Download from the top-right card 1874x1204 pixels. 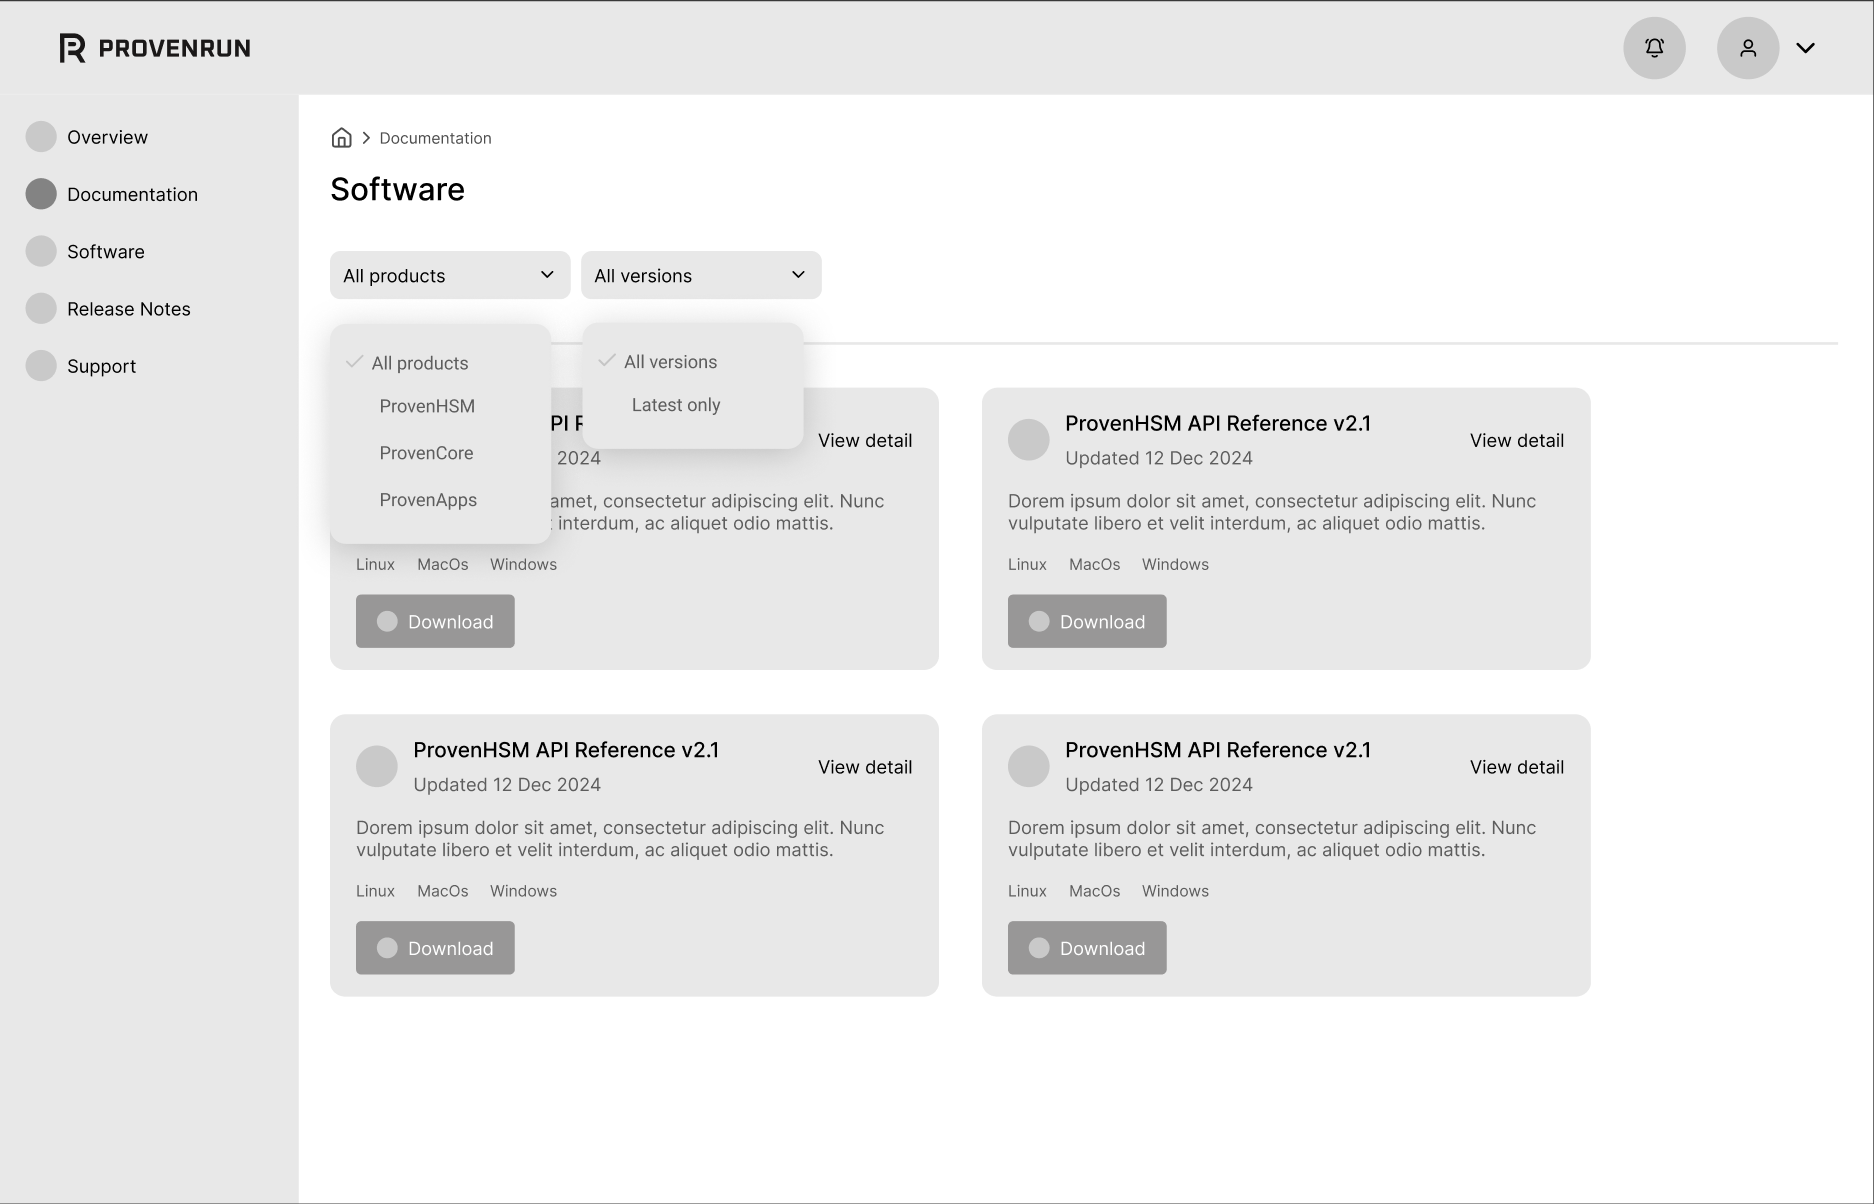pos(1087,621)
